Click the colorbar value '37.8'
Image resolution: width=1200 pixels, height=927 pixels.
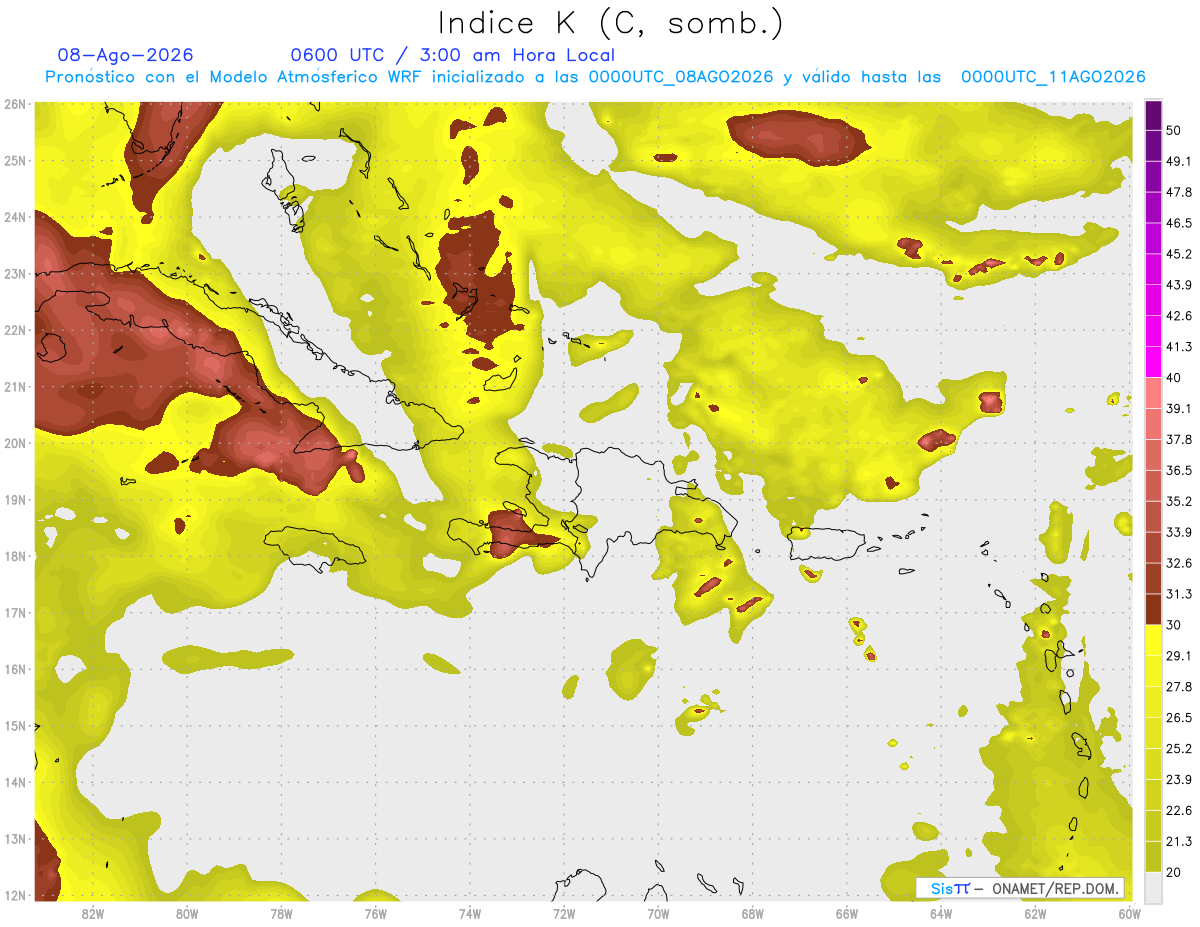1179,440
